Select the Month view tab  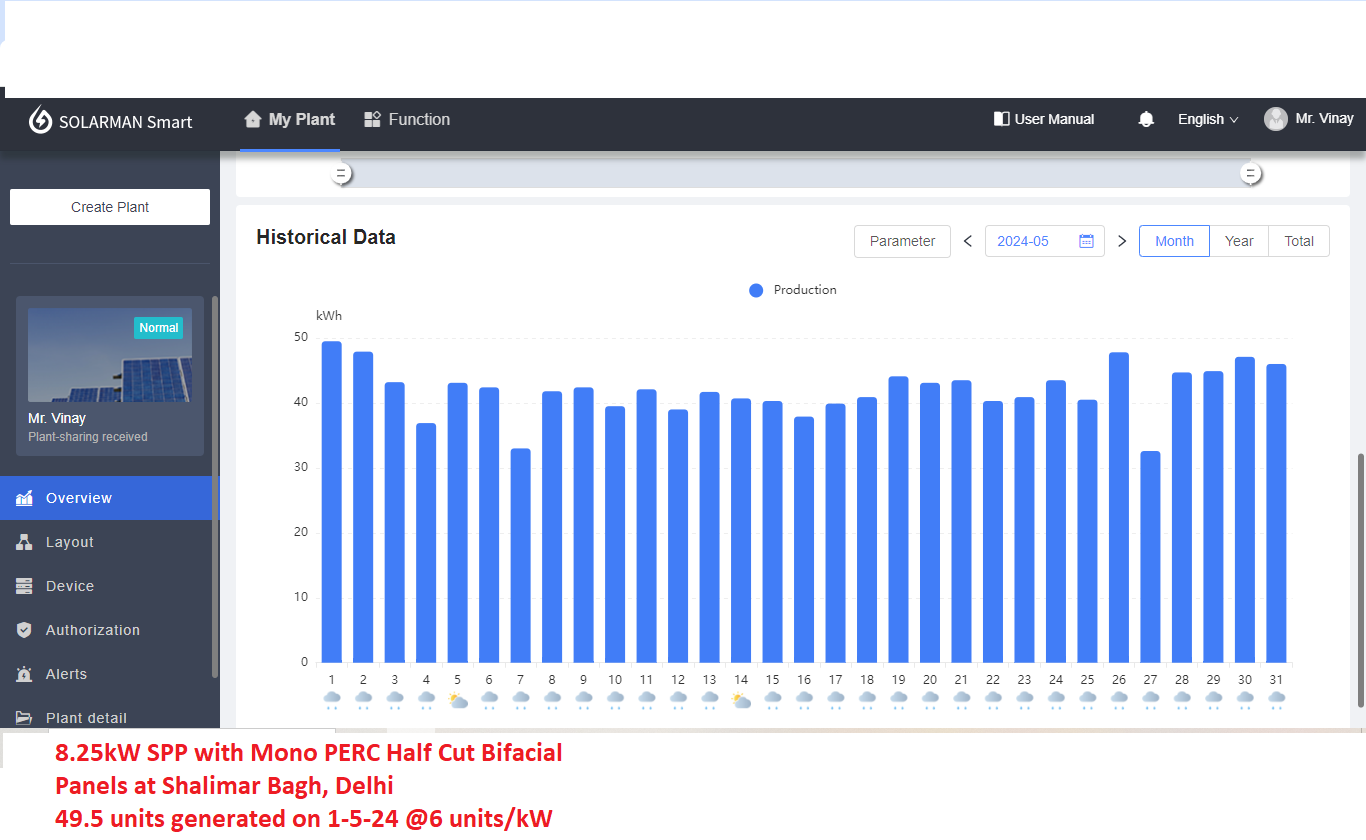click(x=1174, y=241)
